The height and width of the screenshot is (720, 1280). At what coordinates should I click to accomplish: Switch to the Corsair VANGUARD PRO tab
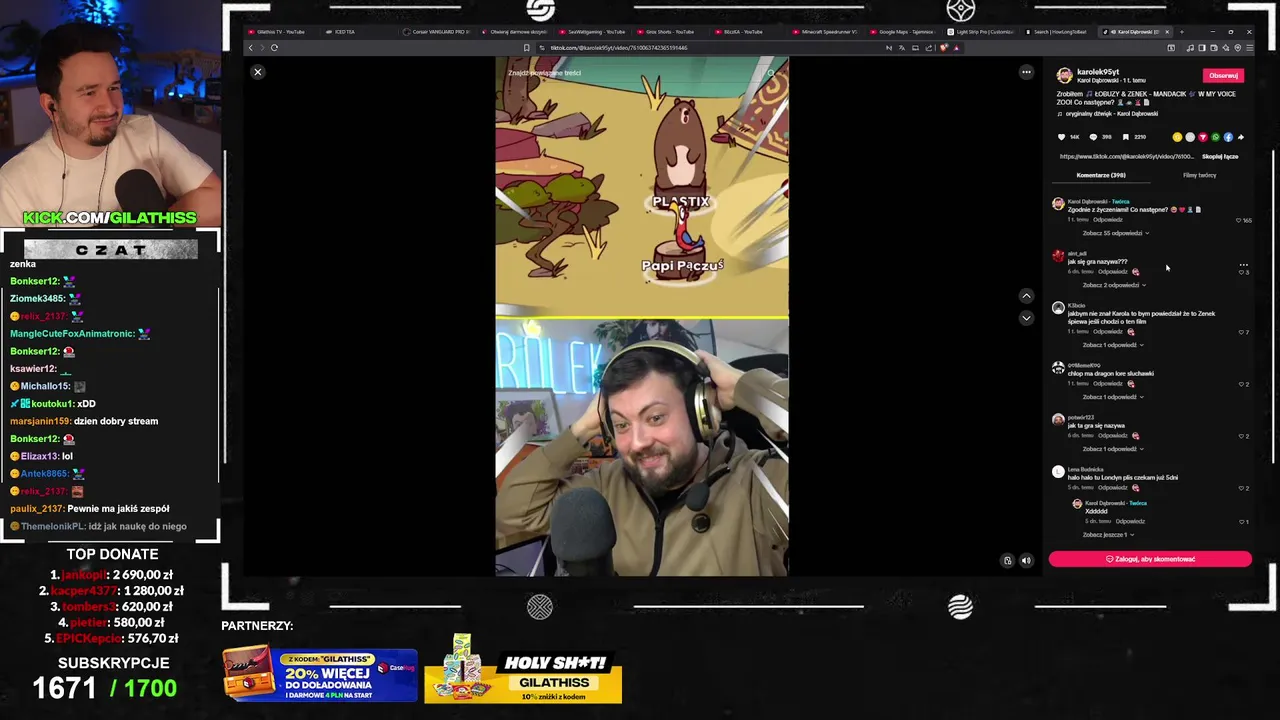pos(436,32)
